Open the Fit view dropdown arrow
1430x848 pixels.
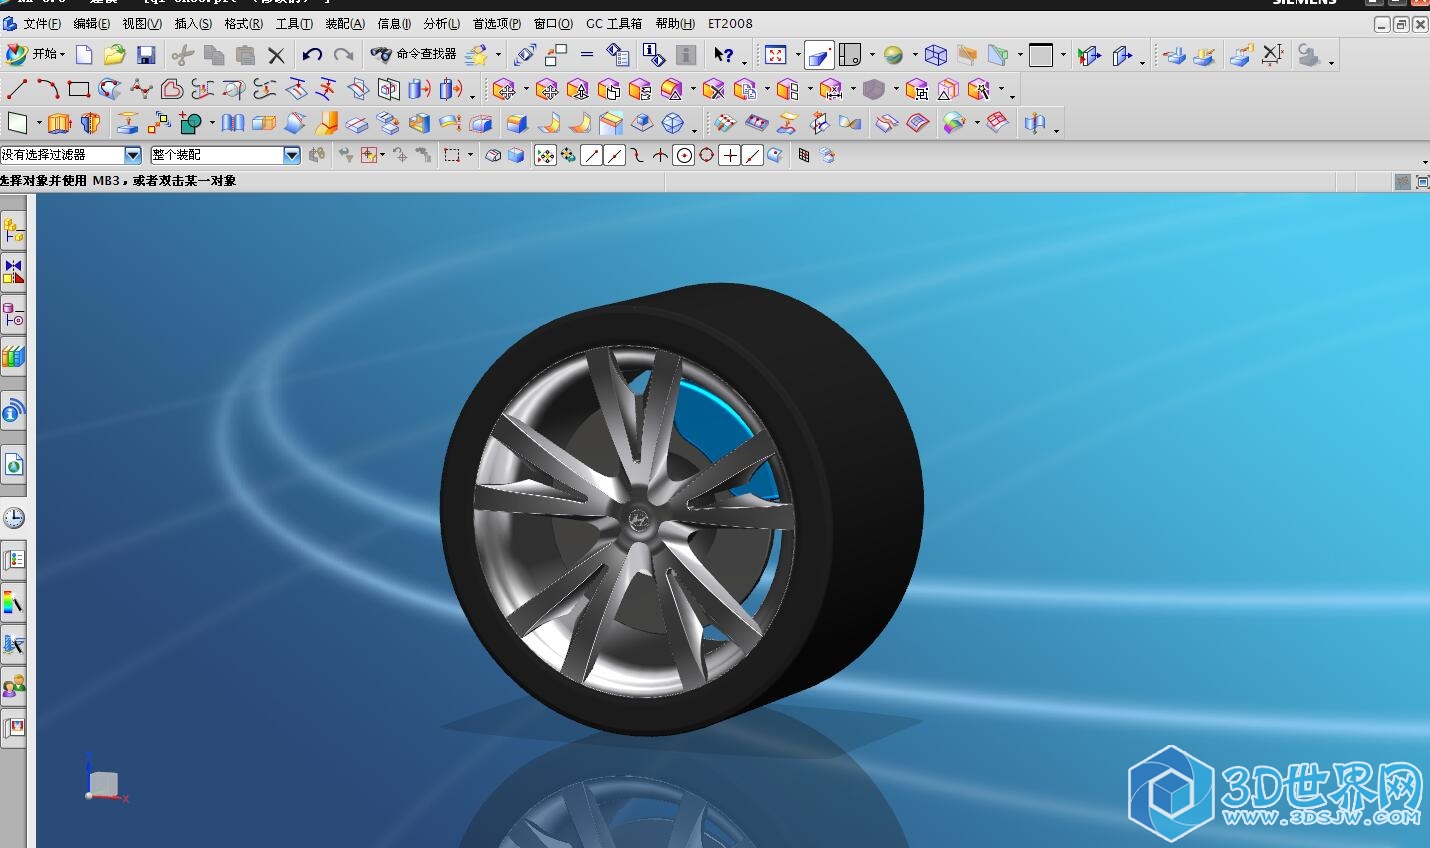click(x=798, y=56)
